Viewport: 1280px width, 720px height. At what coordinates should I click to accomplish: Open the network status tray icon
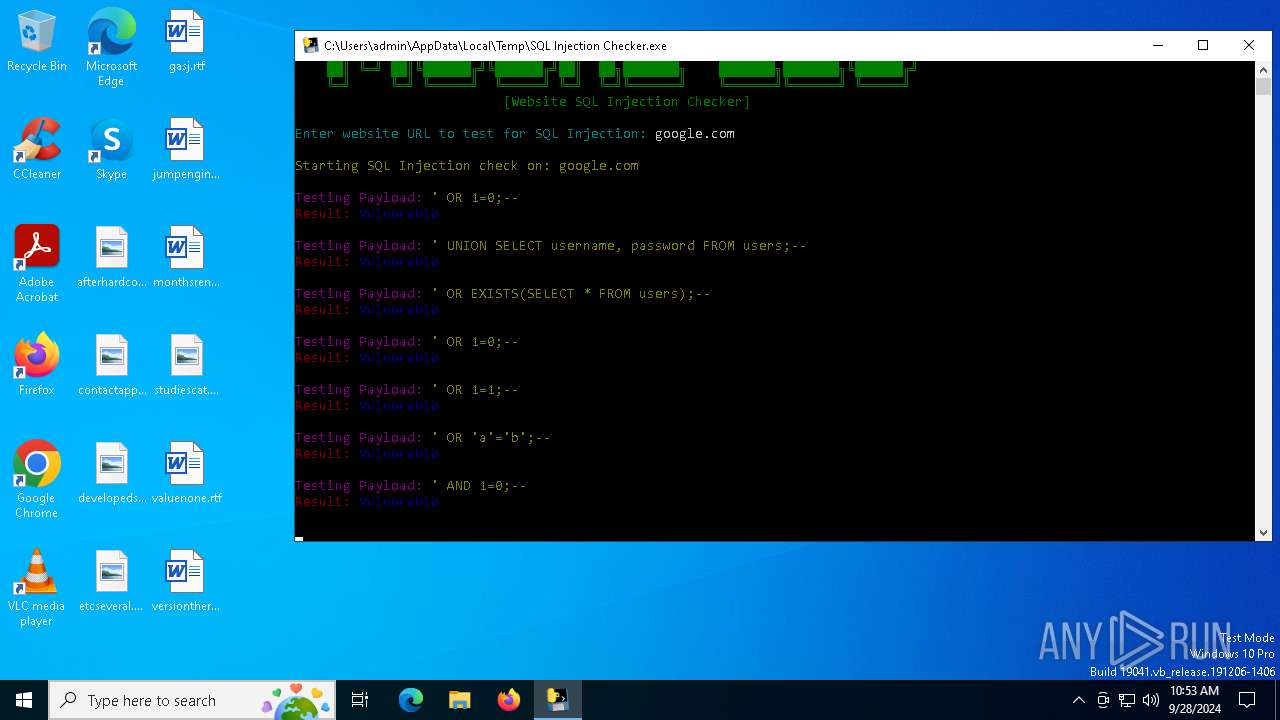point(1127,700)
